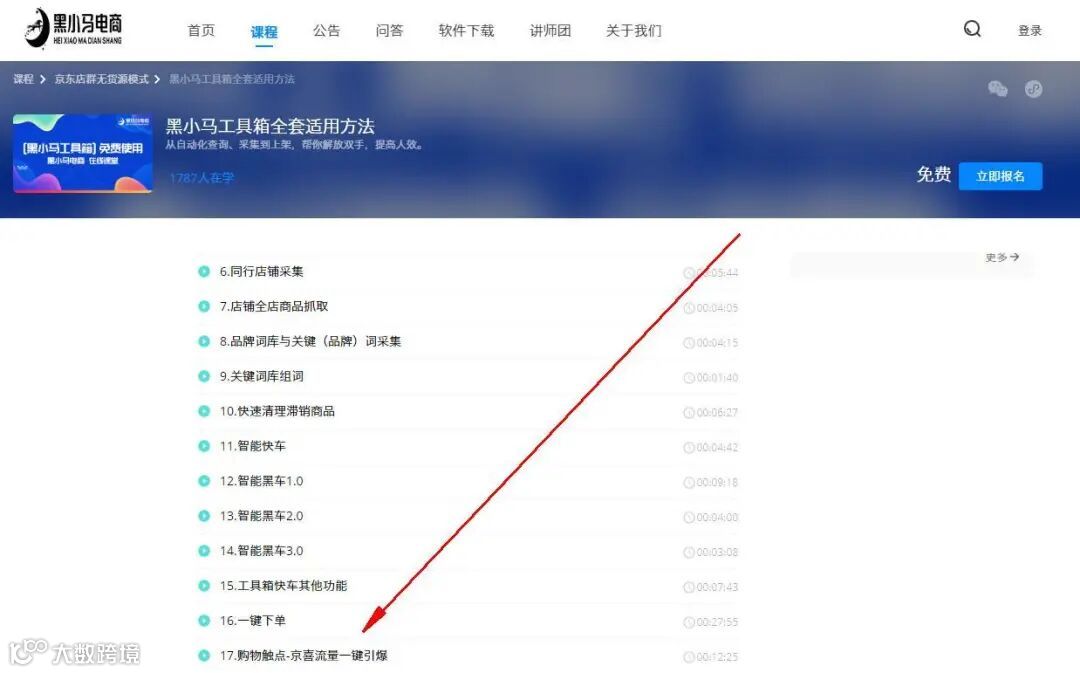Image resolution: width=1080 pixels, height=673 pixels.
Task: Open lesson 10.快速清理滞销商品
Action: (277, 411)
